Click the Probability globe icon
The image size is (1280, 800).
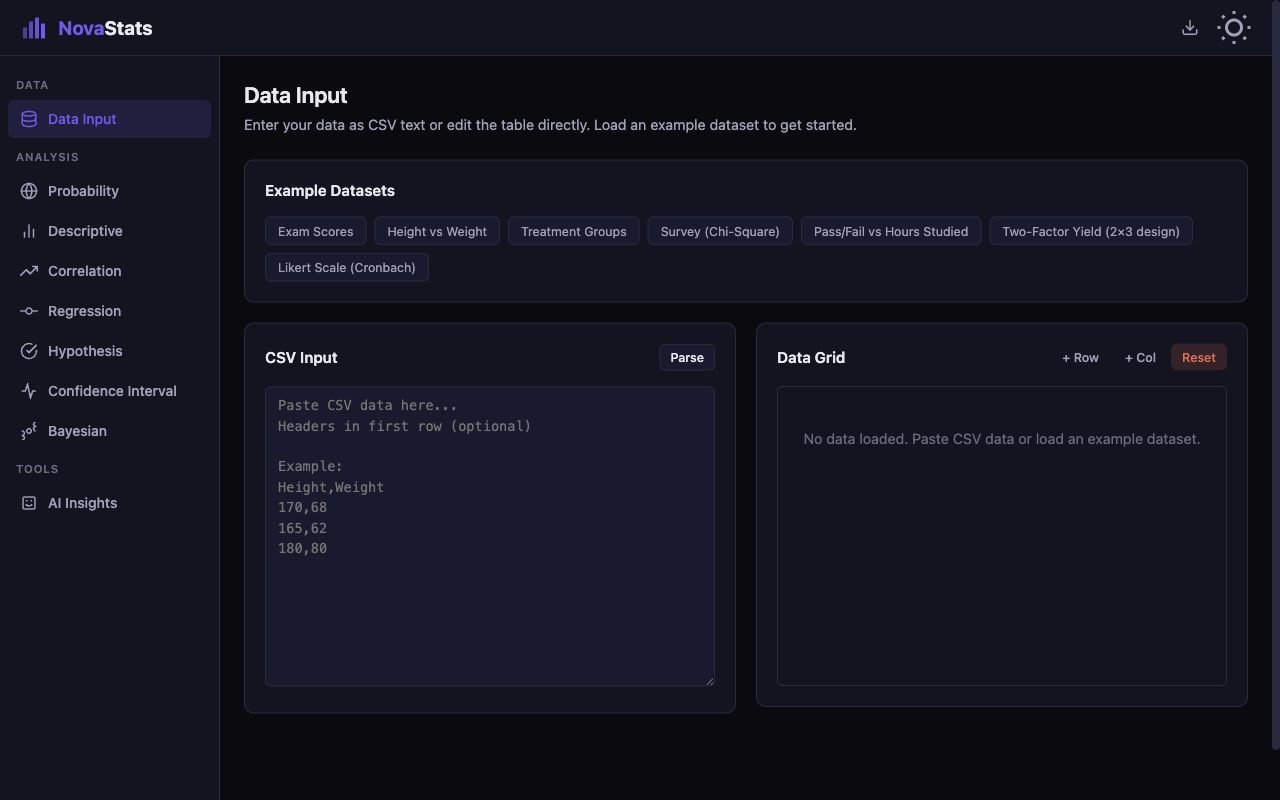(x=29, y=191)
